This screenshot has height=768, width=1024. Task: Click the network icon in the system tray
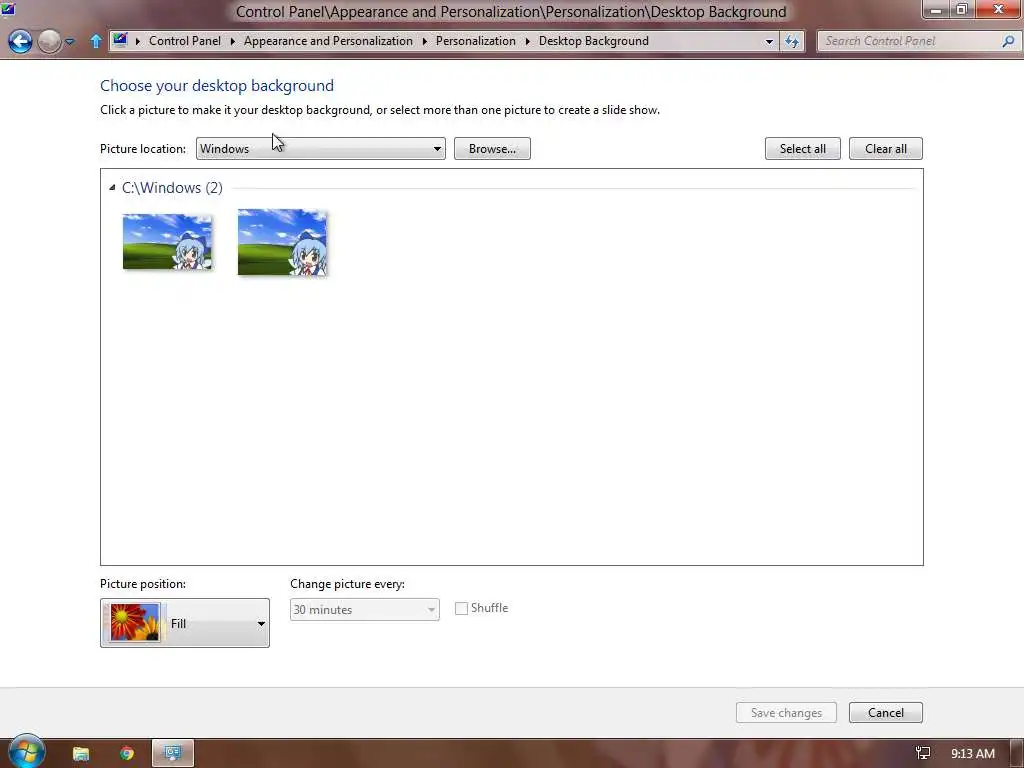point(923,753)
